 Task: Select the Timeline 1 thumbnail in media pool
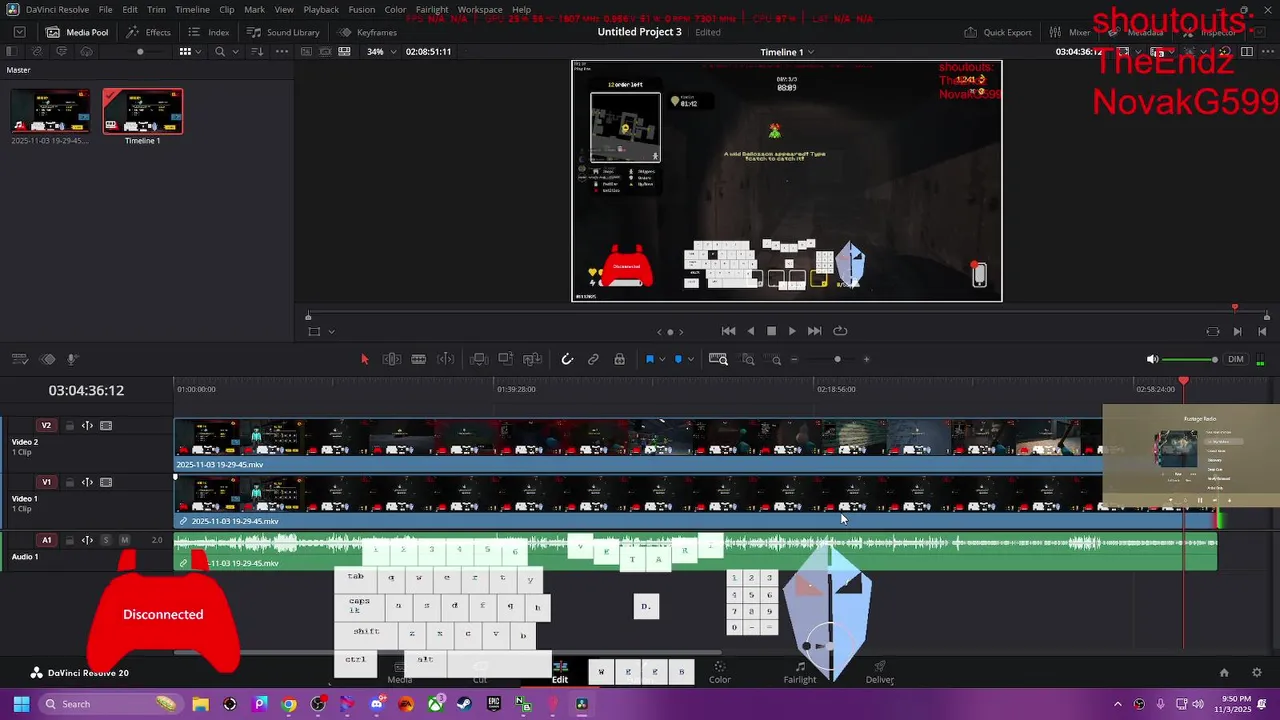coord(143,111)
